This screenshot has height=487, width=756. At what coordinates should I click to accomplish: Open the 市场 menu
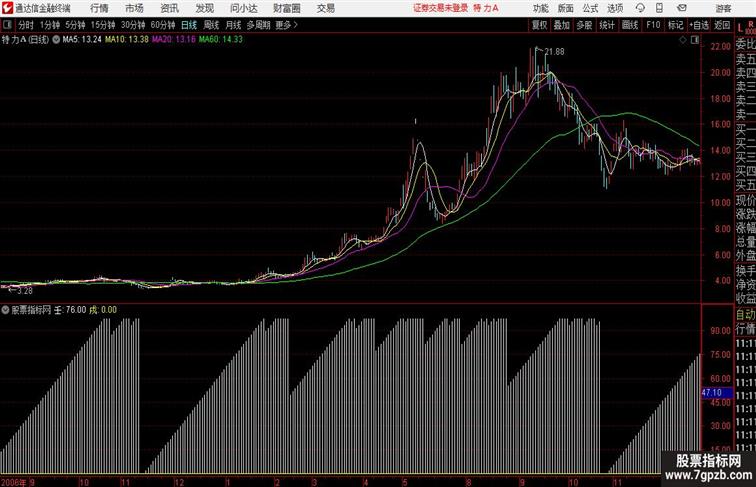tap(134, 8)
